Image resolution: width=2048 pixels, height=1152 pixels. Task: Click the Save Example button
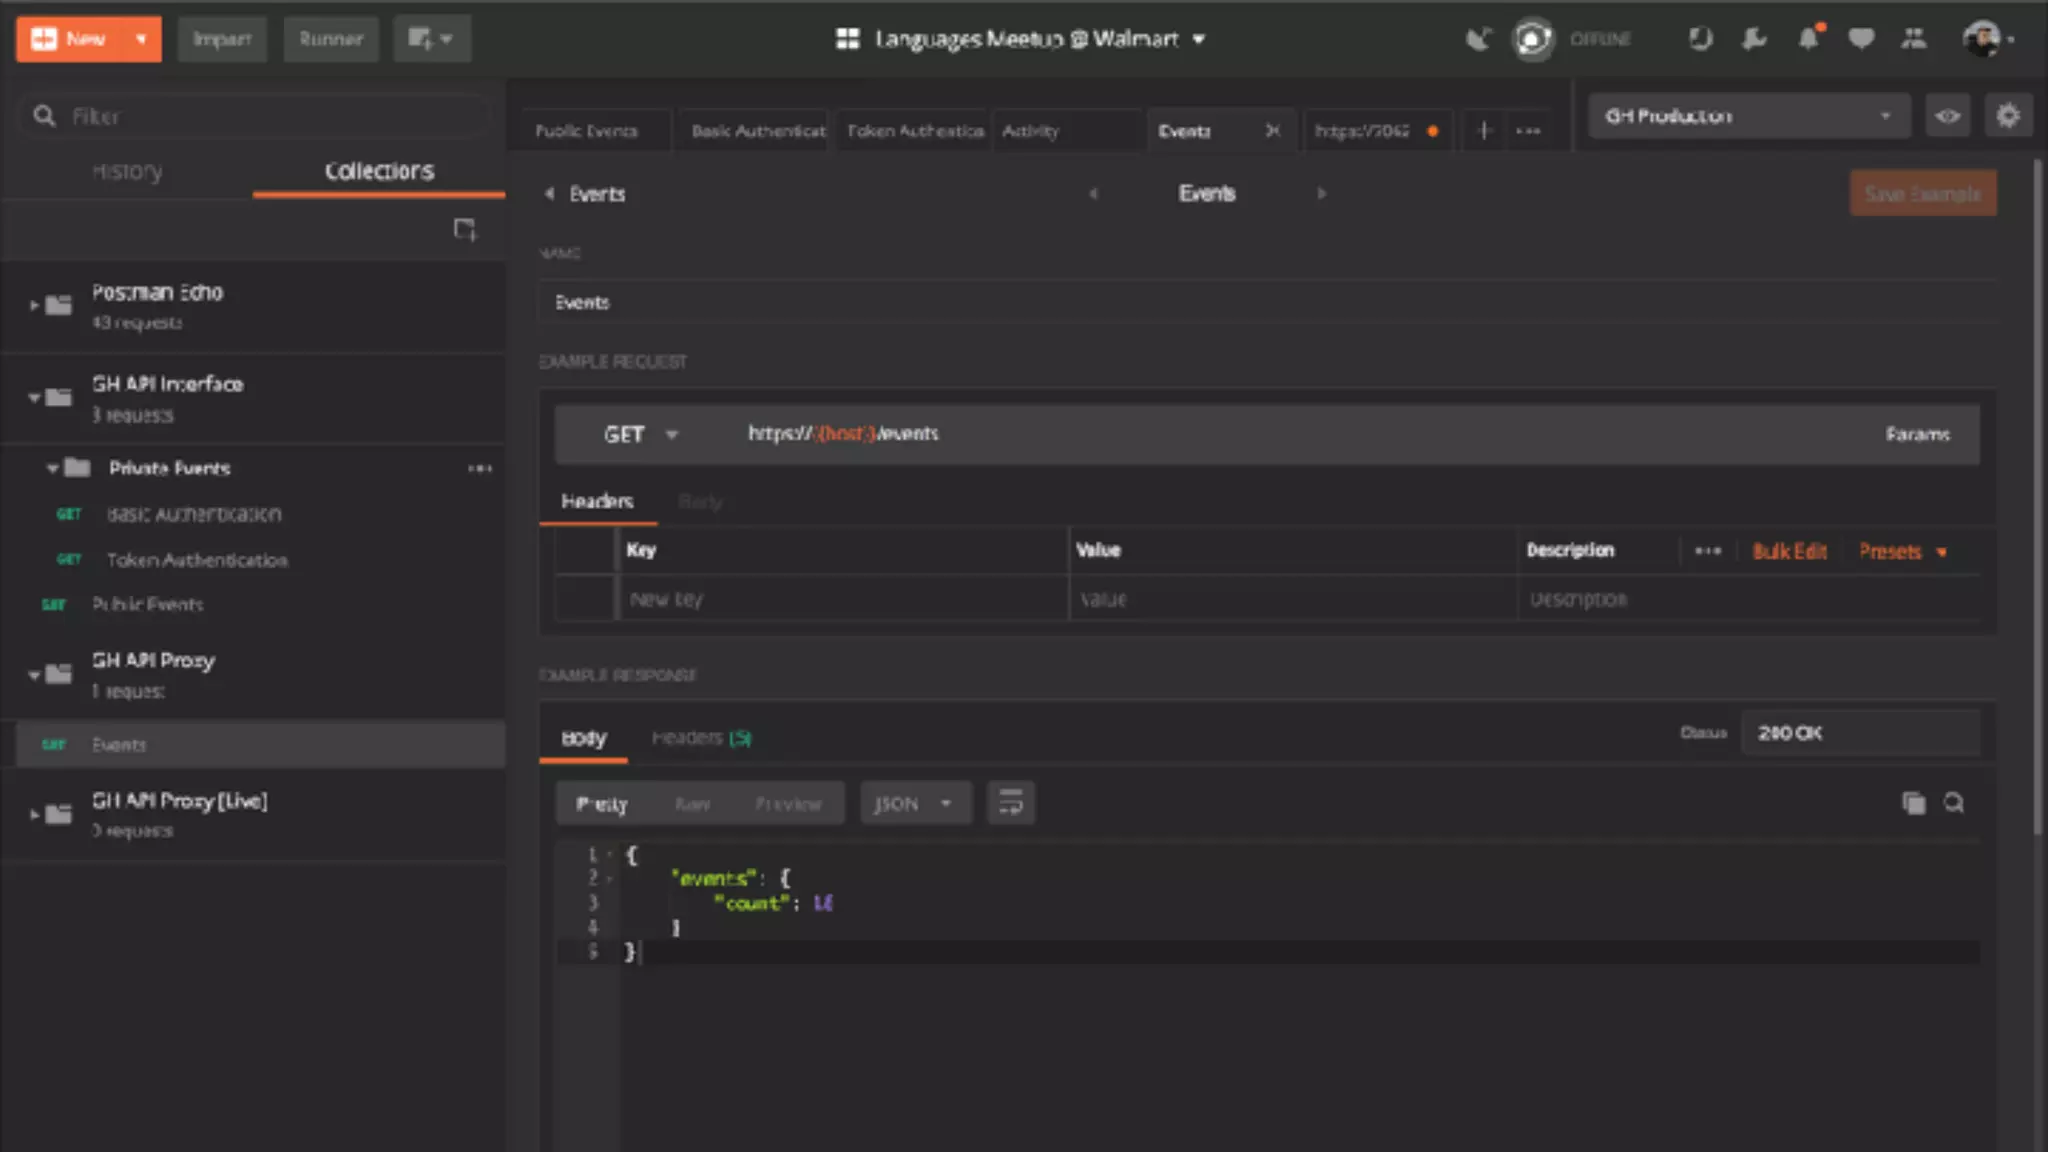click(1922, 194)
